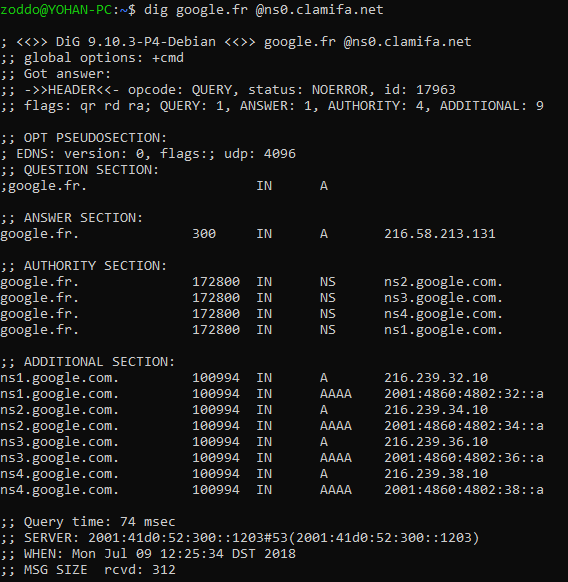This screenshot has height=582, width=568.
Task: Click the IPv6 address 2001:4860:4802:34::a
Action: coord(464,426)
